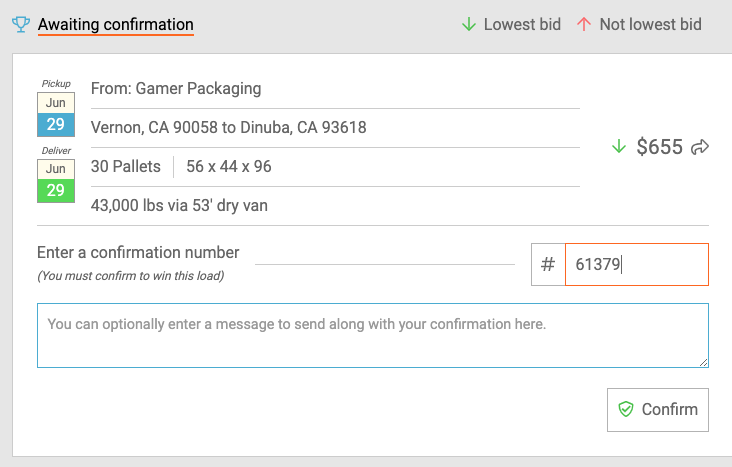The image size is (732, 467).
Task: Click the green down arrow beside $655
Action: pos(619,147)
